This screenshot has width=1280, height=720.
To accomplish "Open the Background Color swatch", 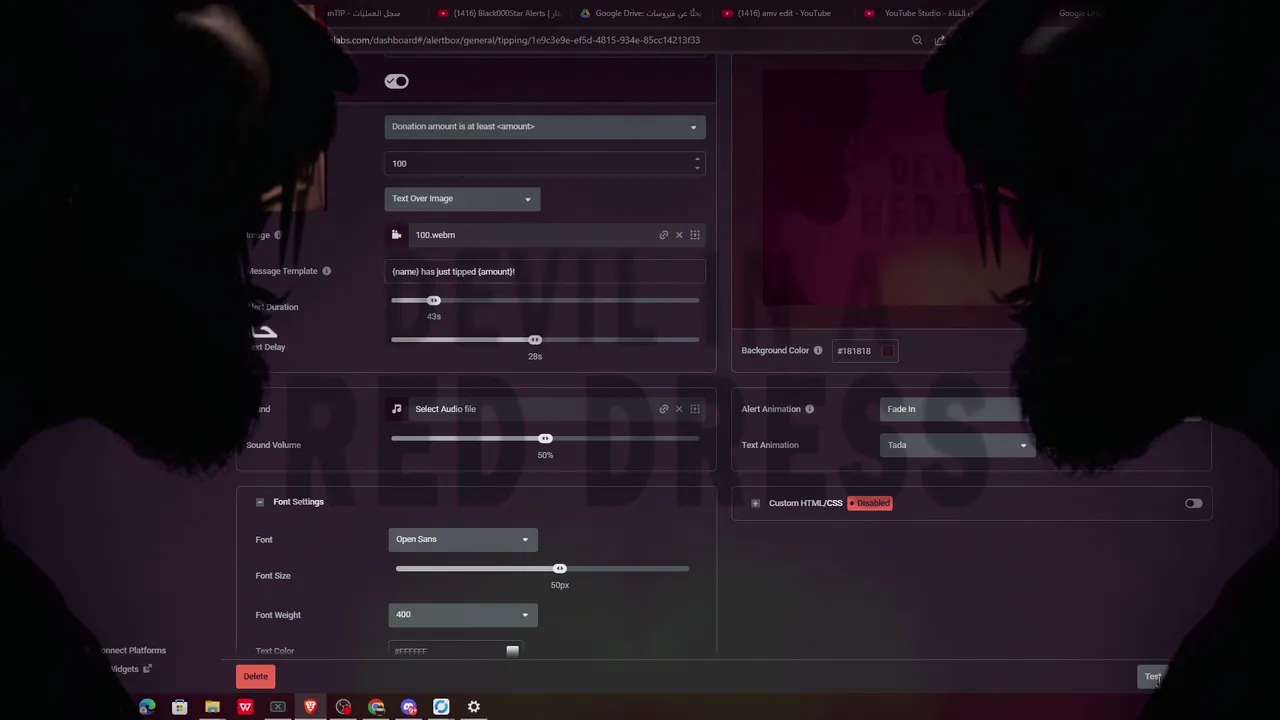I will point(888,351).
